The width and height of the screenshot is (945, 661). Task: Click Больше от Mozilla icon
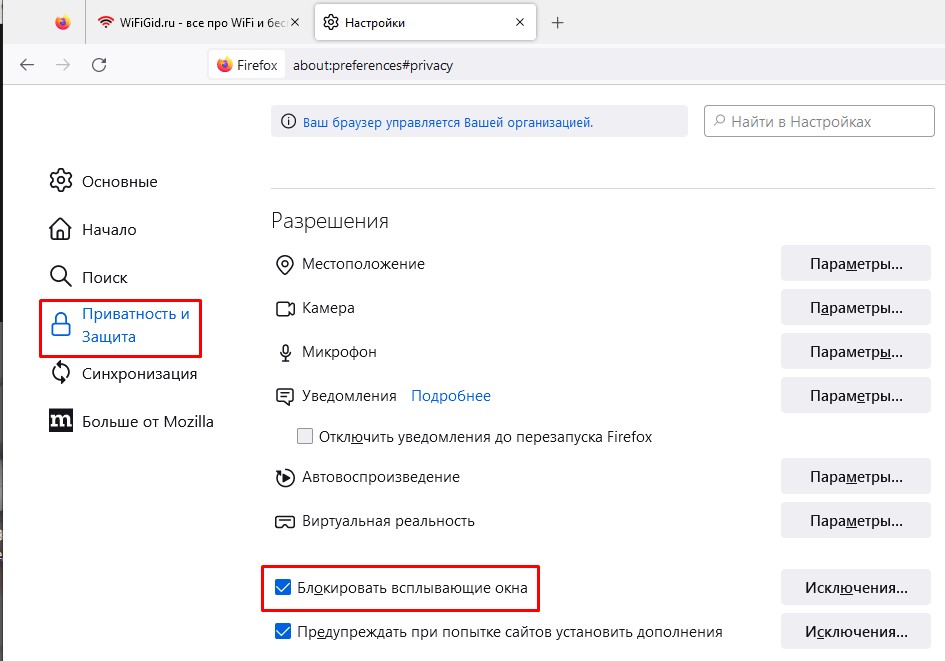[61, 421]
